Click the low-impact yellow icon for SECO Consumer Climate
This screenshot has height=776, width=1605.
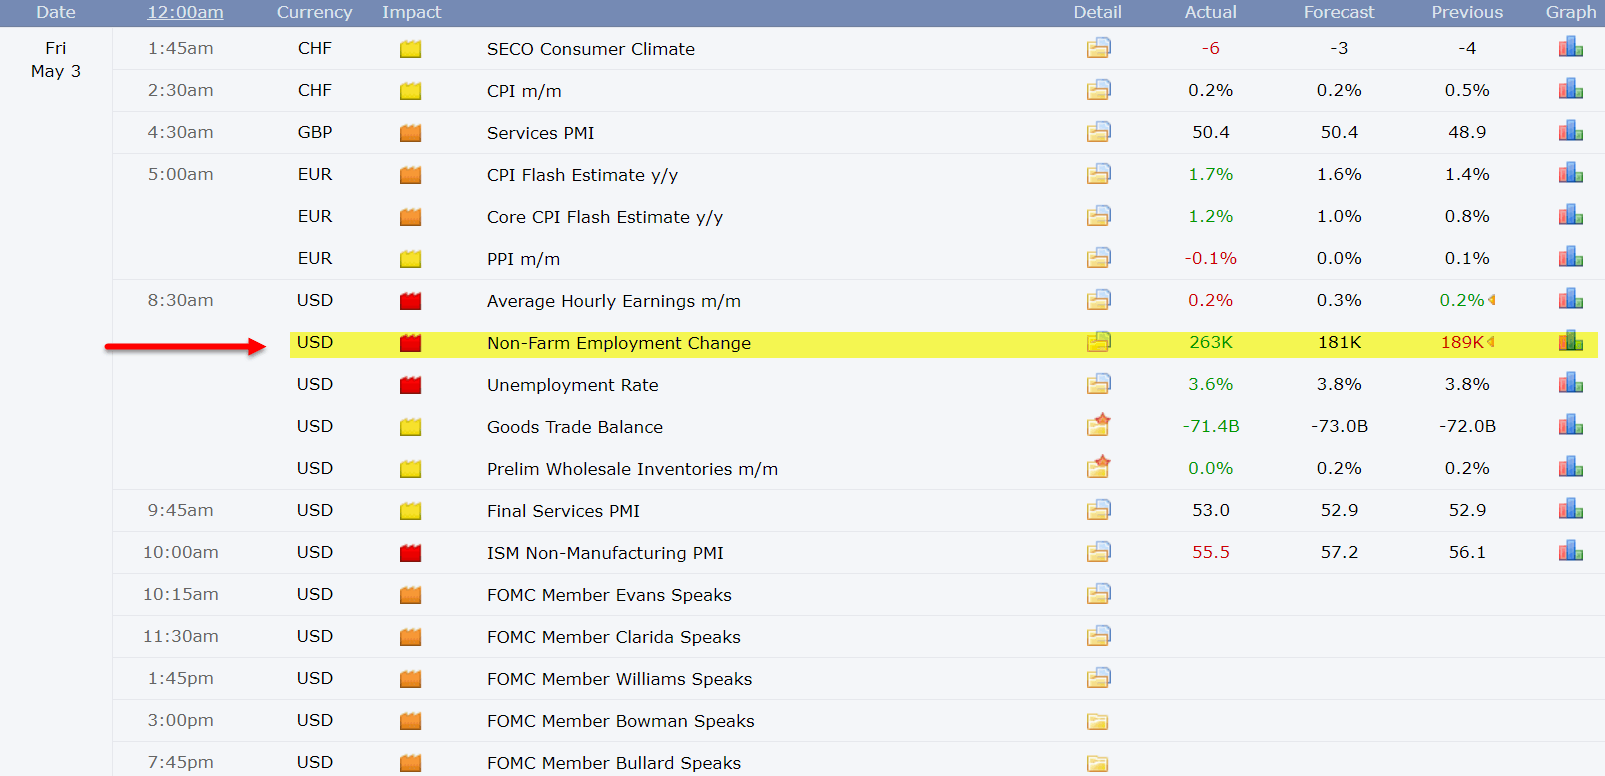[x=410, y=49]
